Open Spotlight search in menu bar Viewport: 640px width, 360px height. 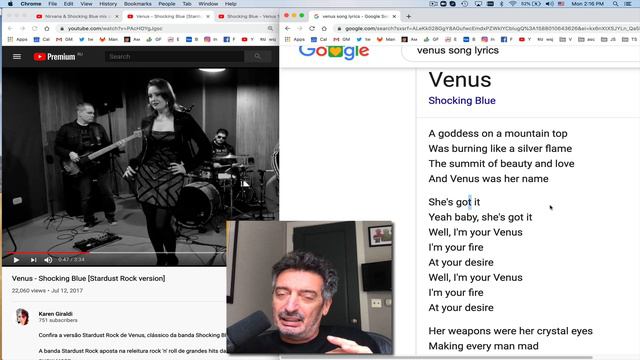(x=615, y=4)
